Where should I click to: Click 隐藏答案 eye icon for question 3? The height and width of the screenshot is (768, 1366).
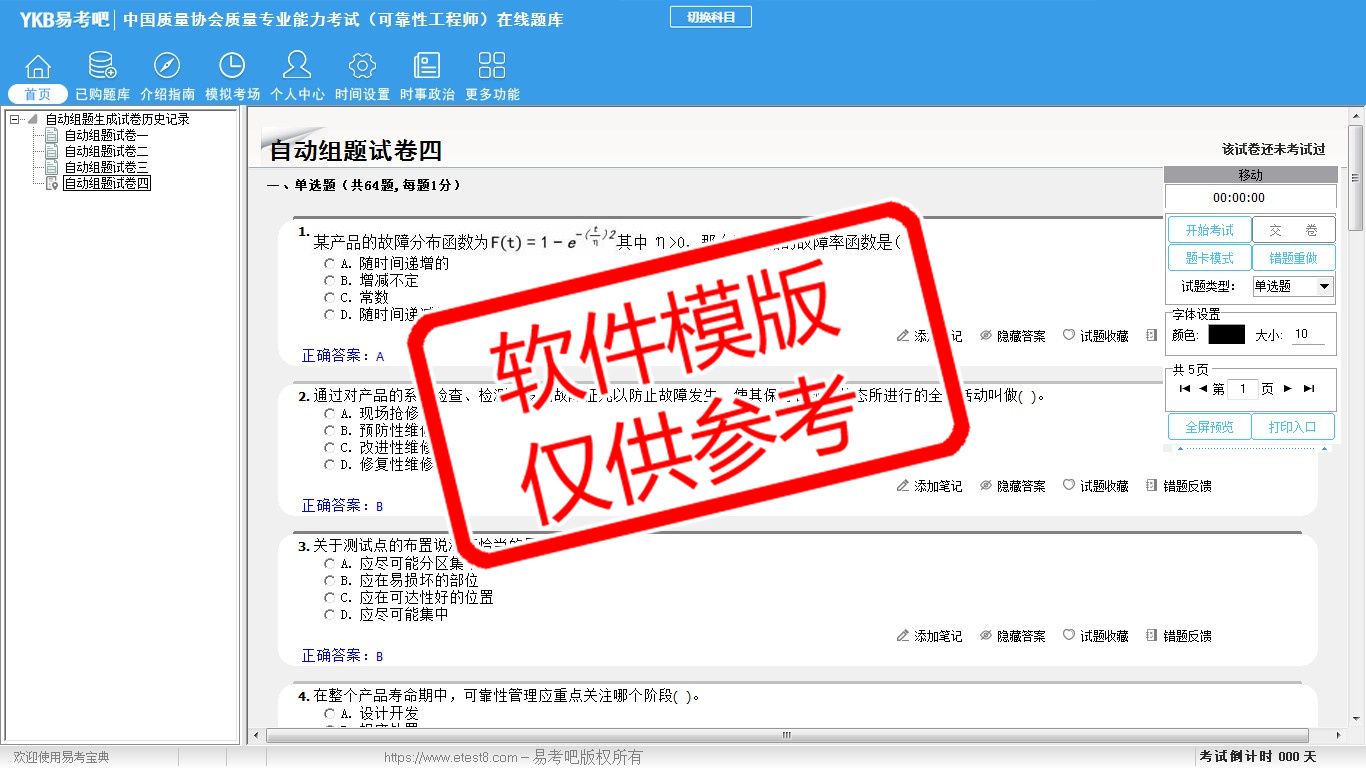986,635
